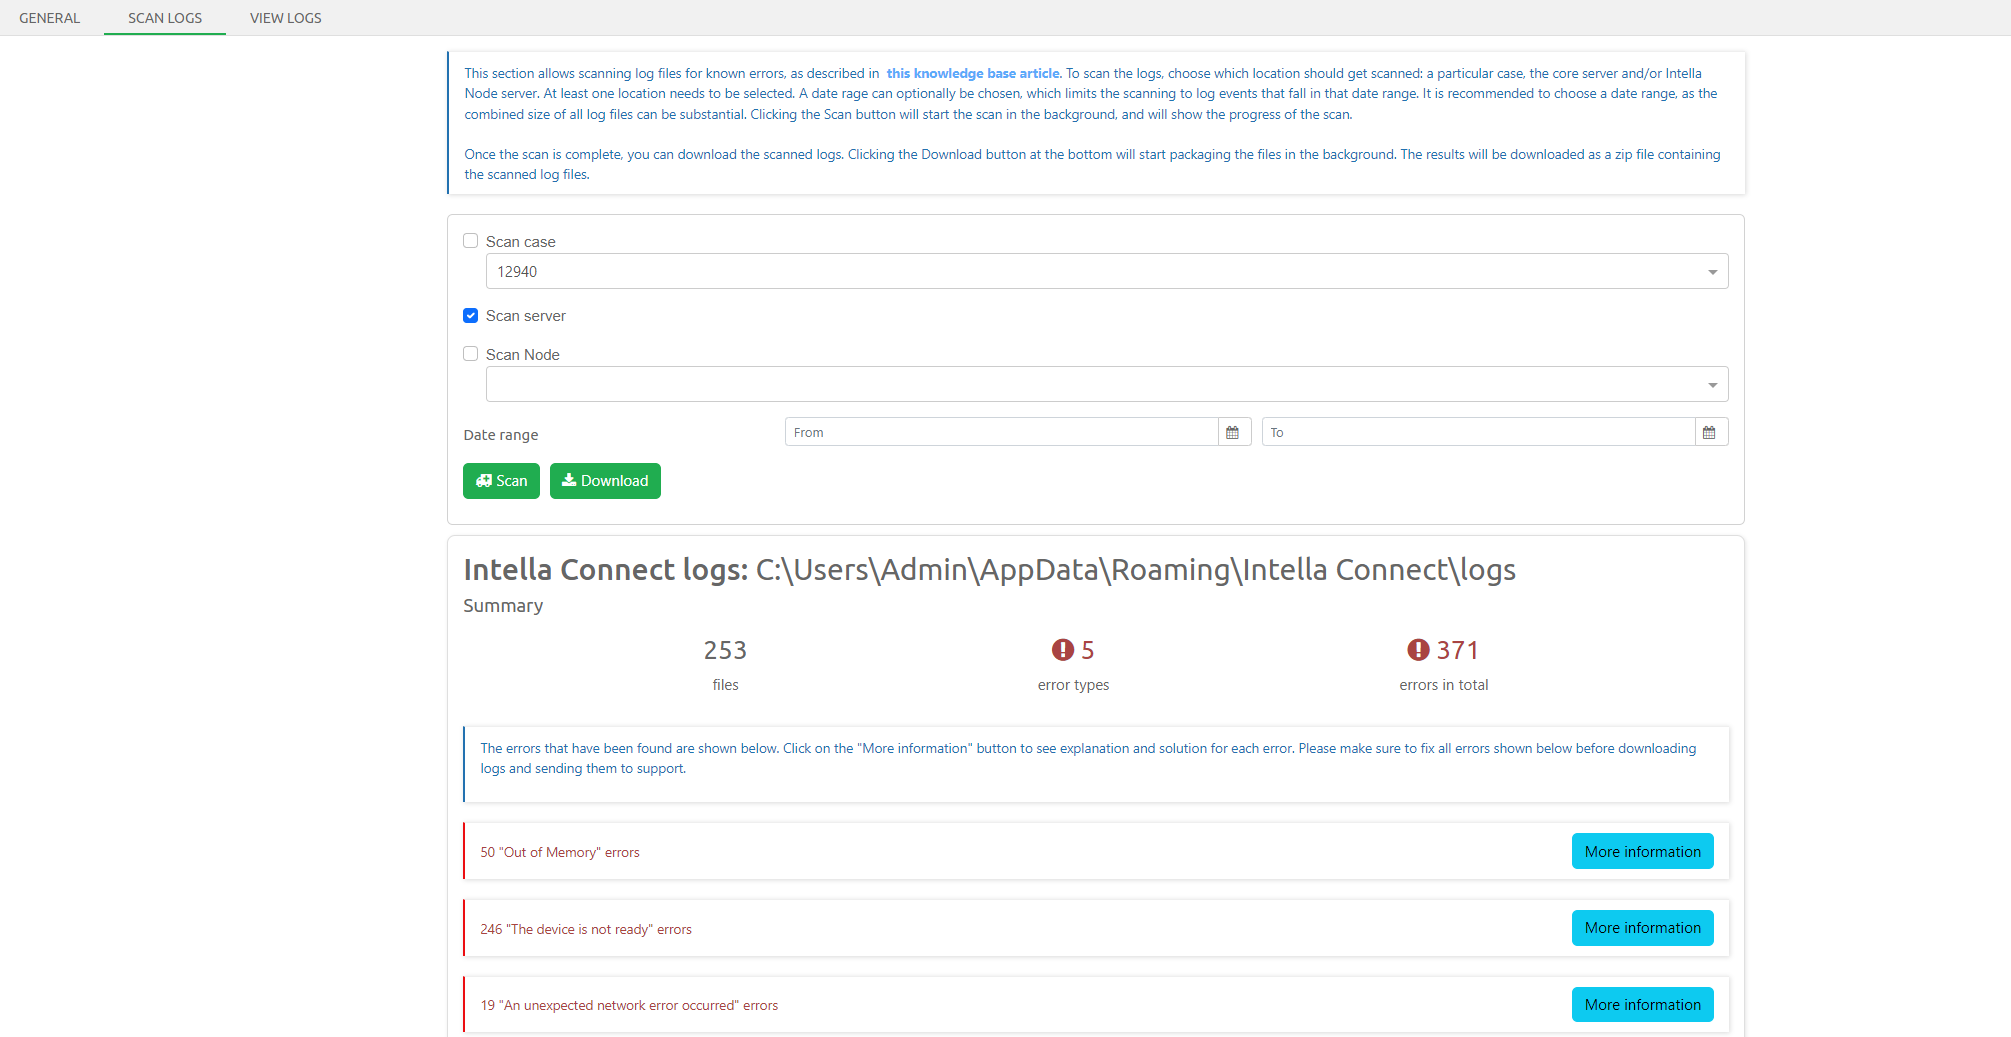Click the errors in total alert icon

(1417, 649)
